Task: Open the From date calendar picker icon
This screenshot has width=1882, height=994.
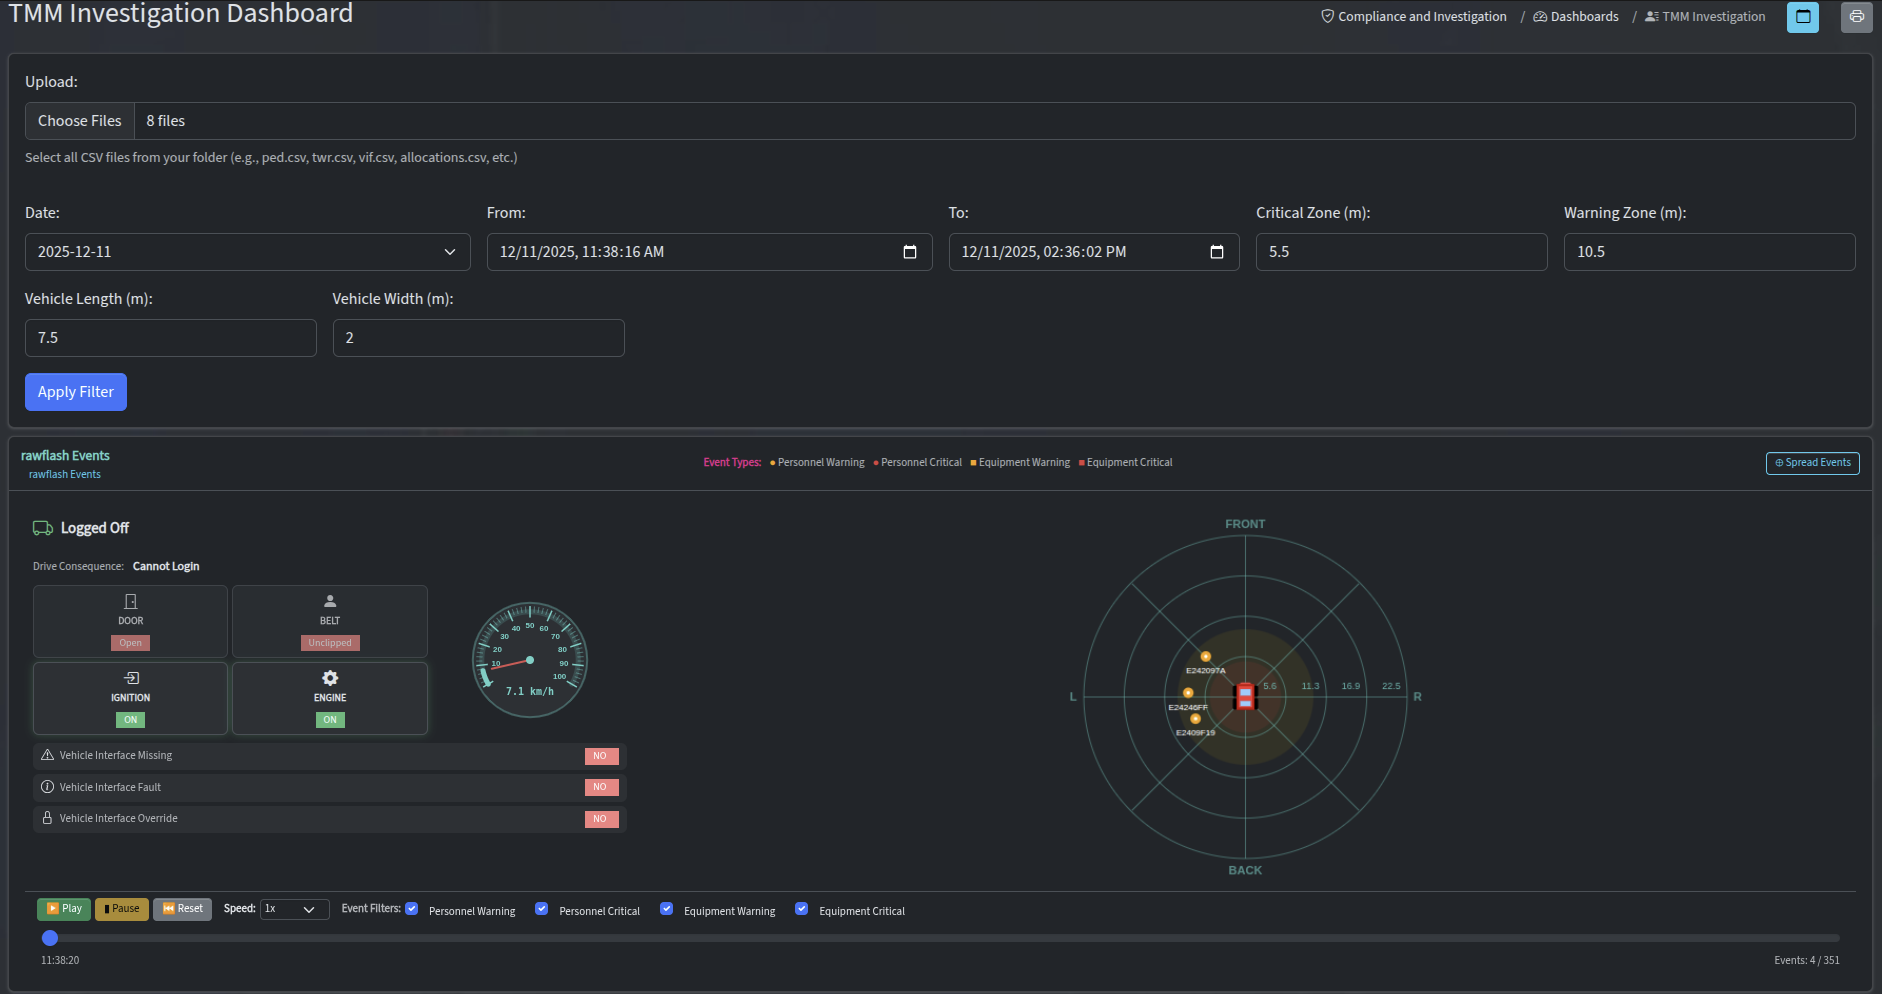Action: (910, 252)
